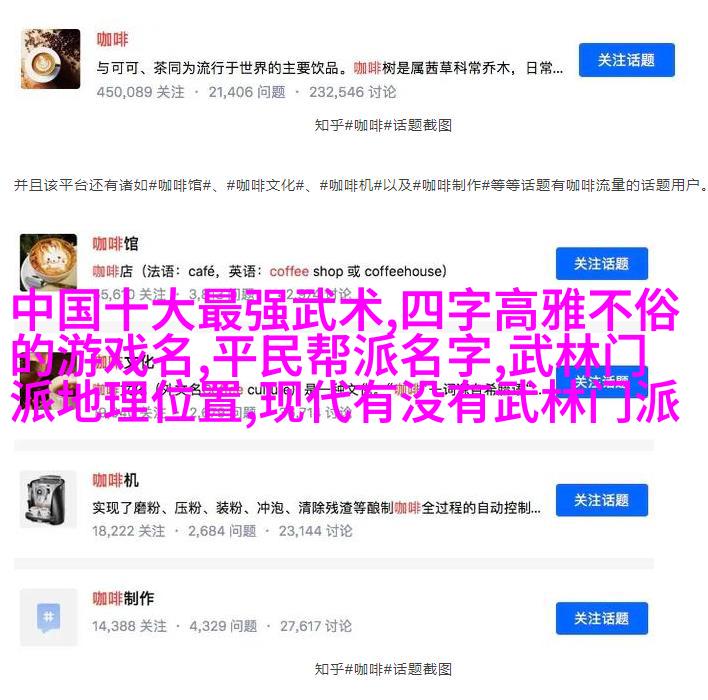Click the 232,546 讨论 count for 咖啡
Viewport: 708px width, 700px height.
[x=353, y=92]
